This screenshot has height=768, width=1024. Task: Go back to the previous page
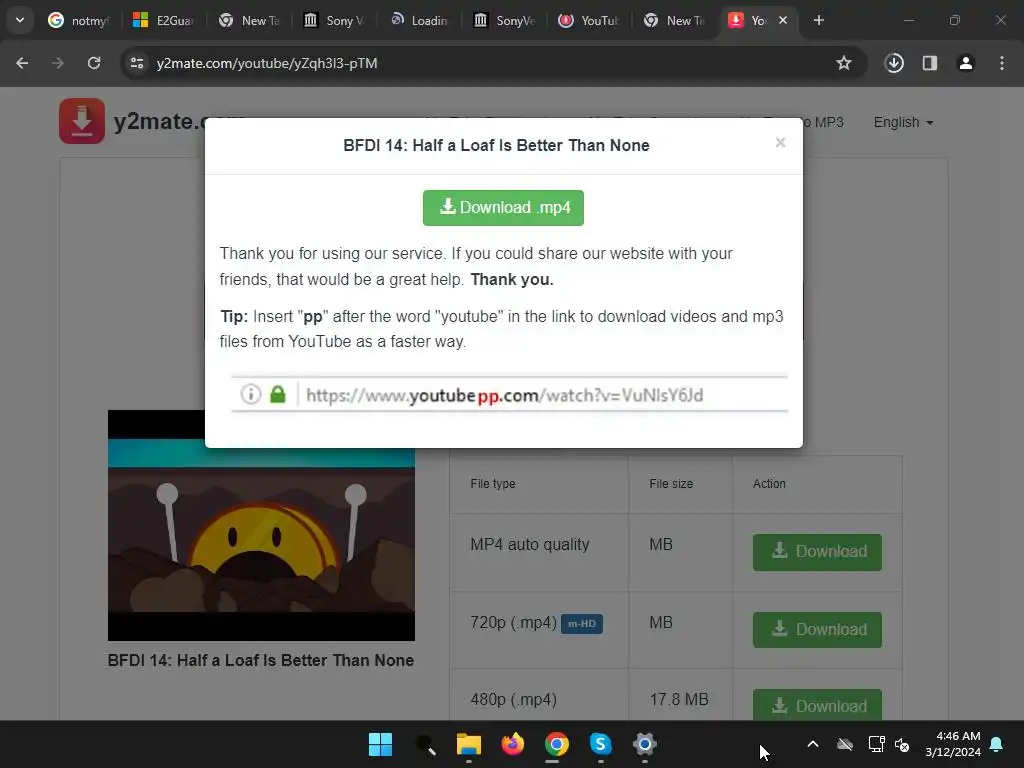coord(22,63)
